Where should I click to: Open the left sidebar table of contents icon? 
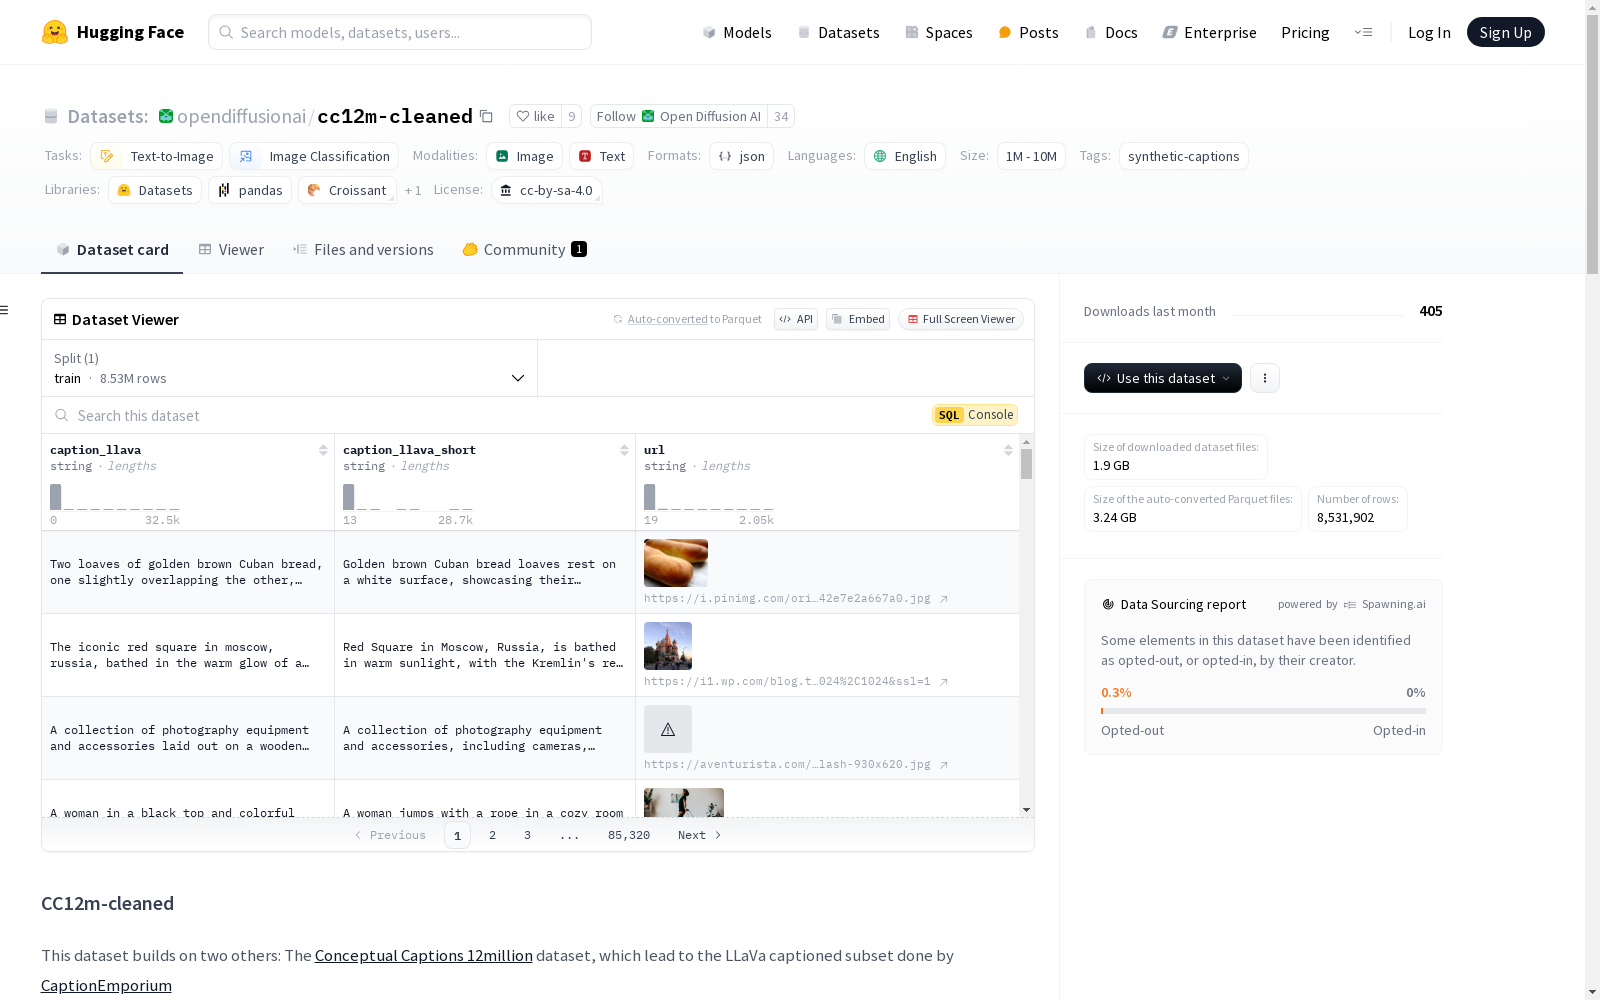point(5,310)
